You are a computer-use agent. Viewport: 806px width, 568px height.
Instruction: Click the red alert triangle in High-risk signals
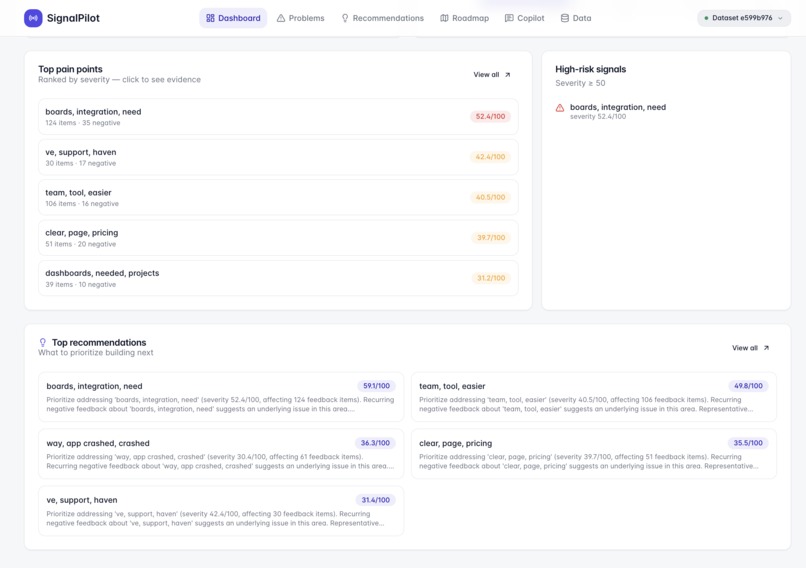tap(560, 108)
